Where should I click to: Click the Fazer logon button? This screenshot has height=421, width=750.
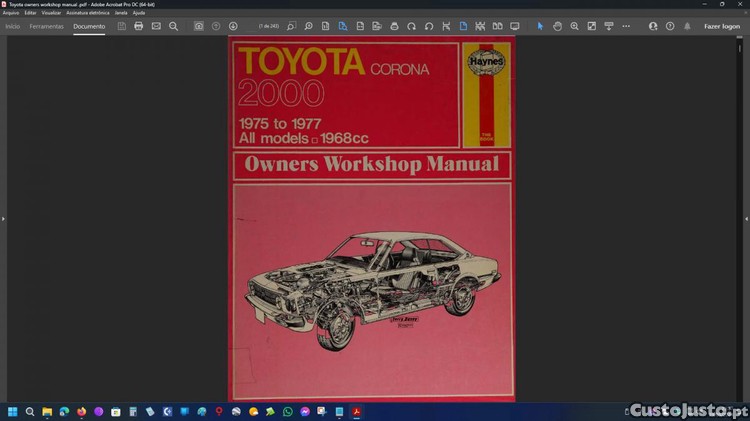click(722, 26)
